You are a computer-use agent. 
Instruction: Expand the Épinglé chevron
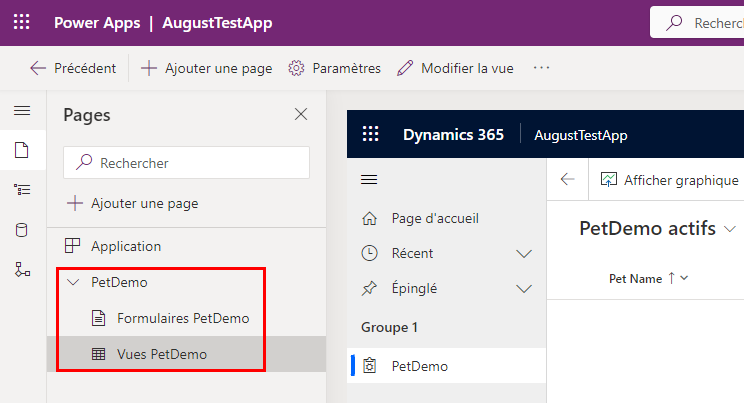[x=524, y=289]
